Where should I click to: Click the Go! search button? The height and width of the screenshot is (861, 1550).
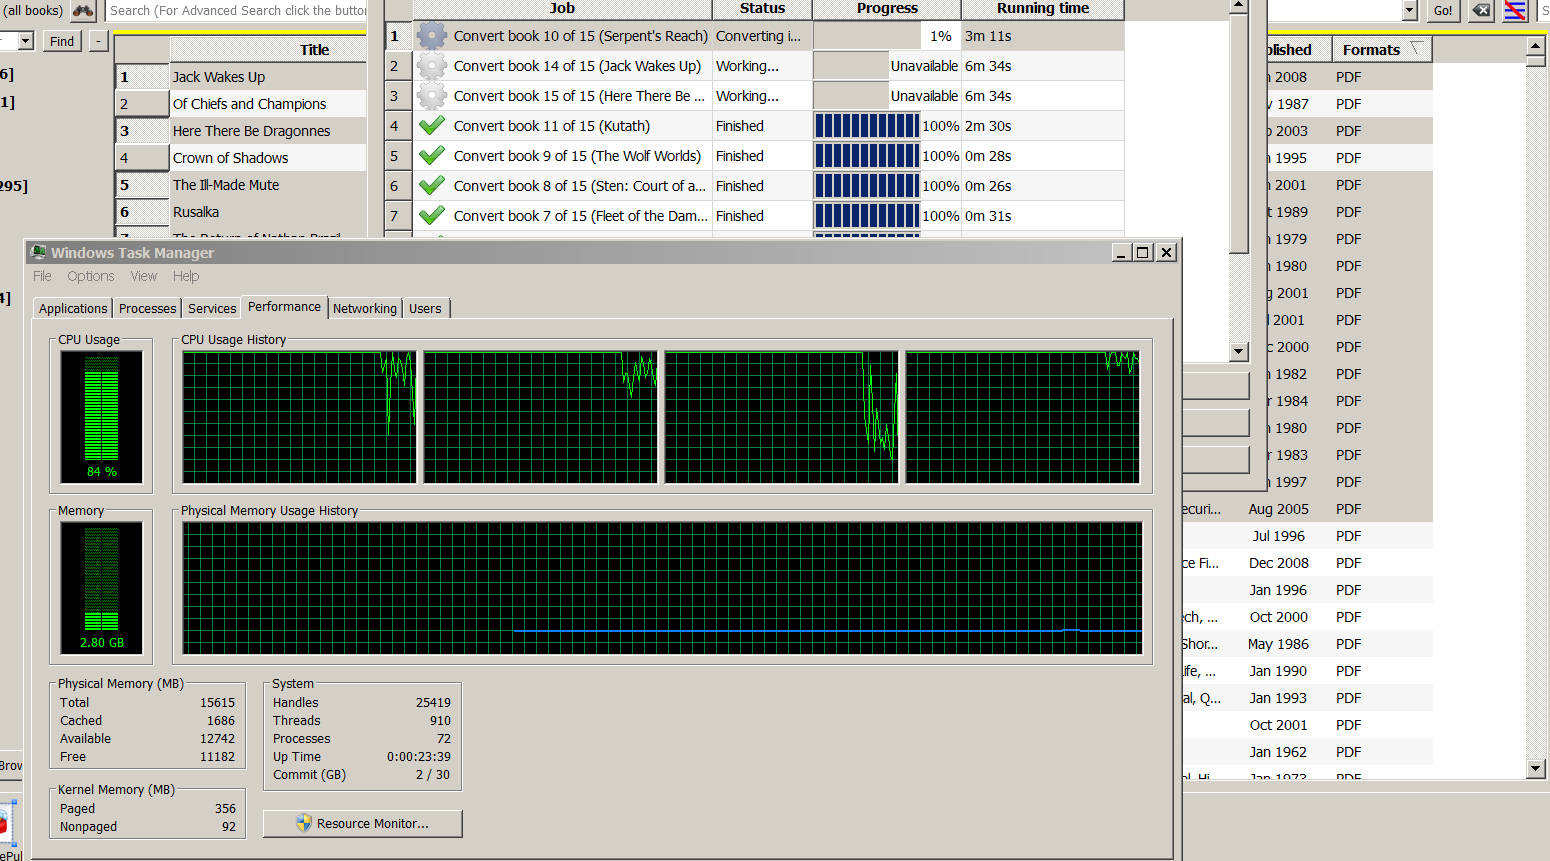[x=1443, y=11]
